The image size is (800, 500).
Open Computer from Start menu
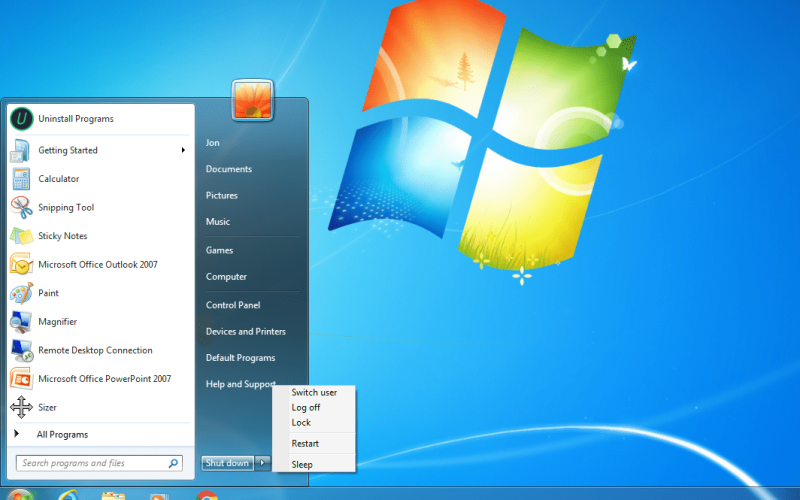pyautogui.click(x=226, y=277)
